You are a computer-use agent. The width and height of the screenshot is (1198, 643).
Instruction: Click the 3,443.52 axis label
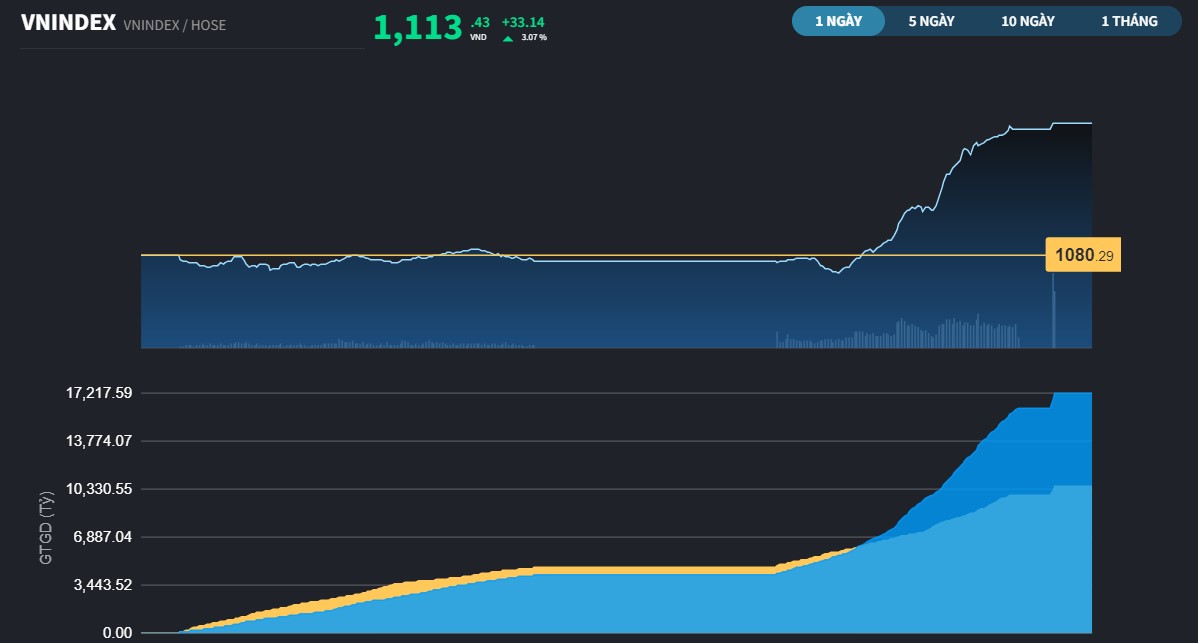(x=102, y=585)
